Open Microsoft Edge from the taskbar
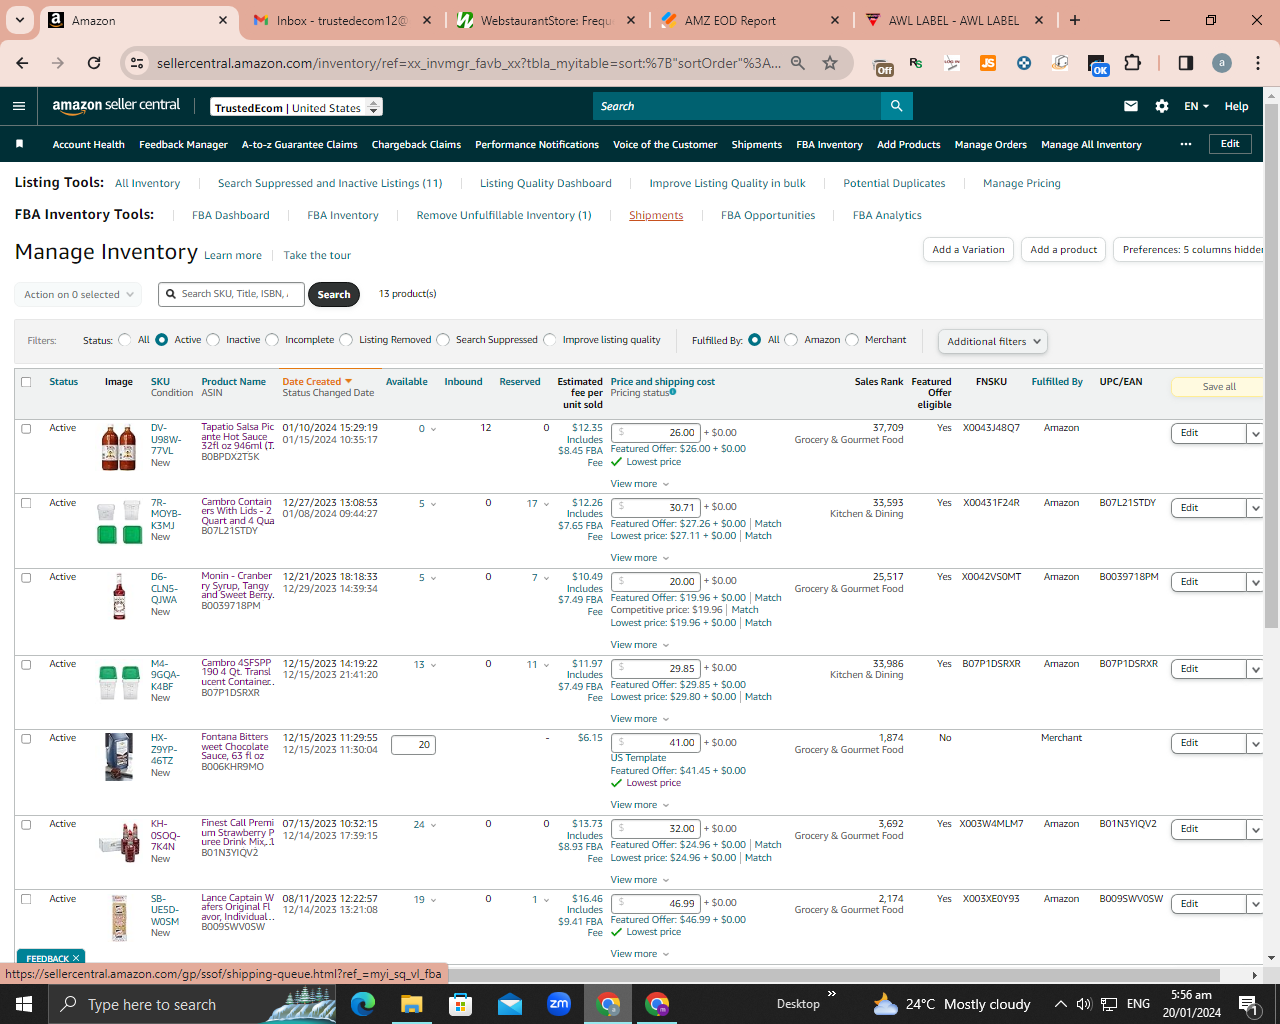Image resolution: width=1280 pixels, height=1024 pixels. (362, 1004)
